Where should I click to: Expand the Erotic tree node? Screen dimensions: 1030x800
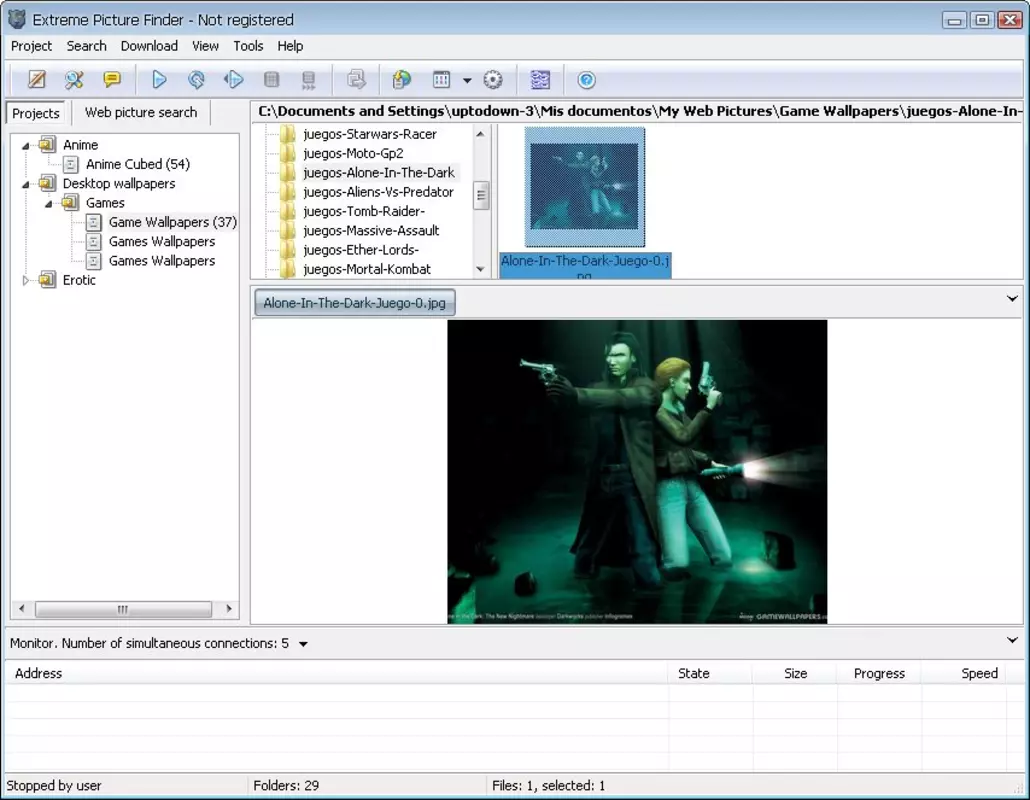click(x=26, y=280)
